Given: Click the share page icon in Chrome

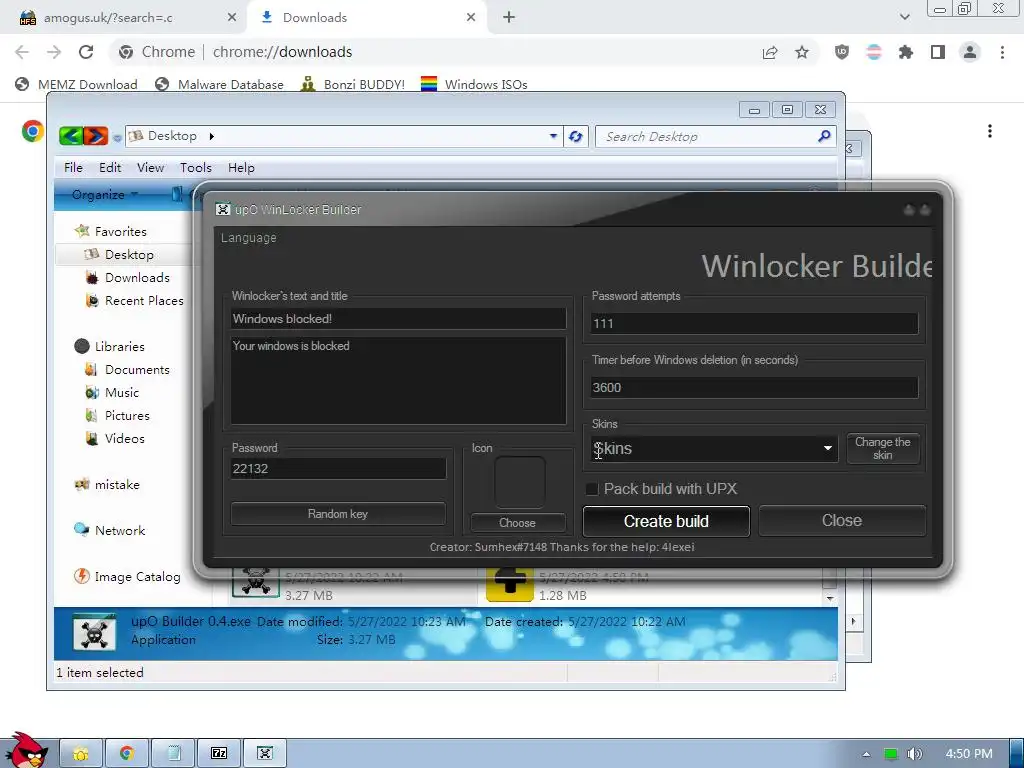Looking at the screenshot, I should [x=770, y=52].
